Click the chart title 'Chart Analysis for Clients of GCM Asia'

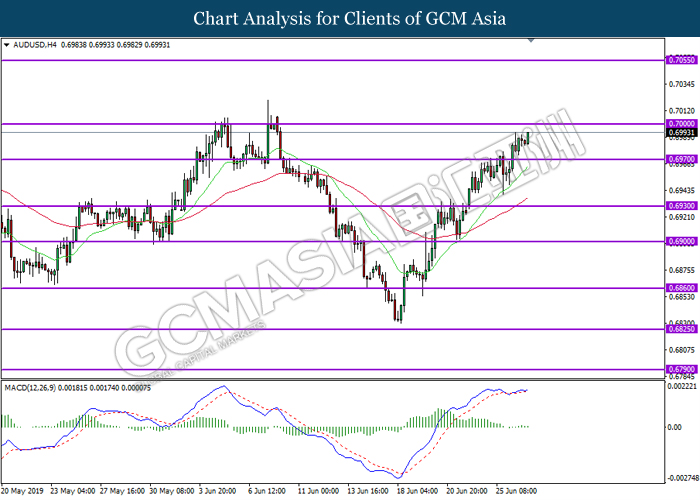point(349,18)
